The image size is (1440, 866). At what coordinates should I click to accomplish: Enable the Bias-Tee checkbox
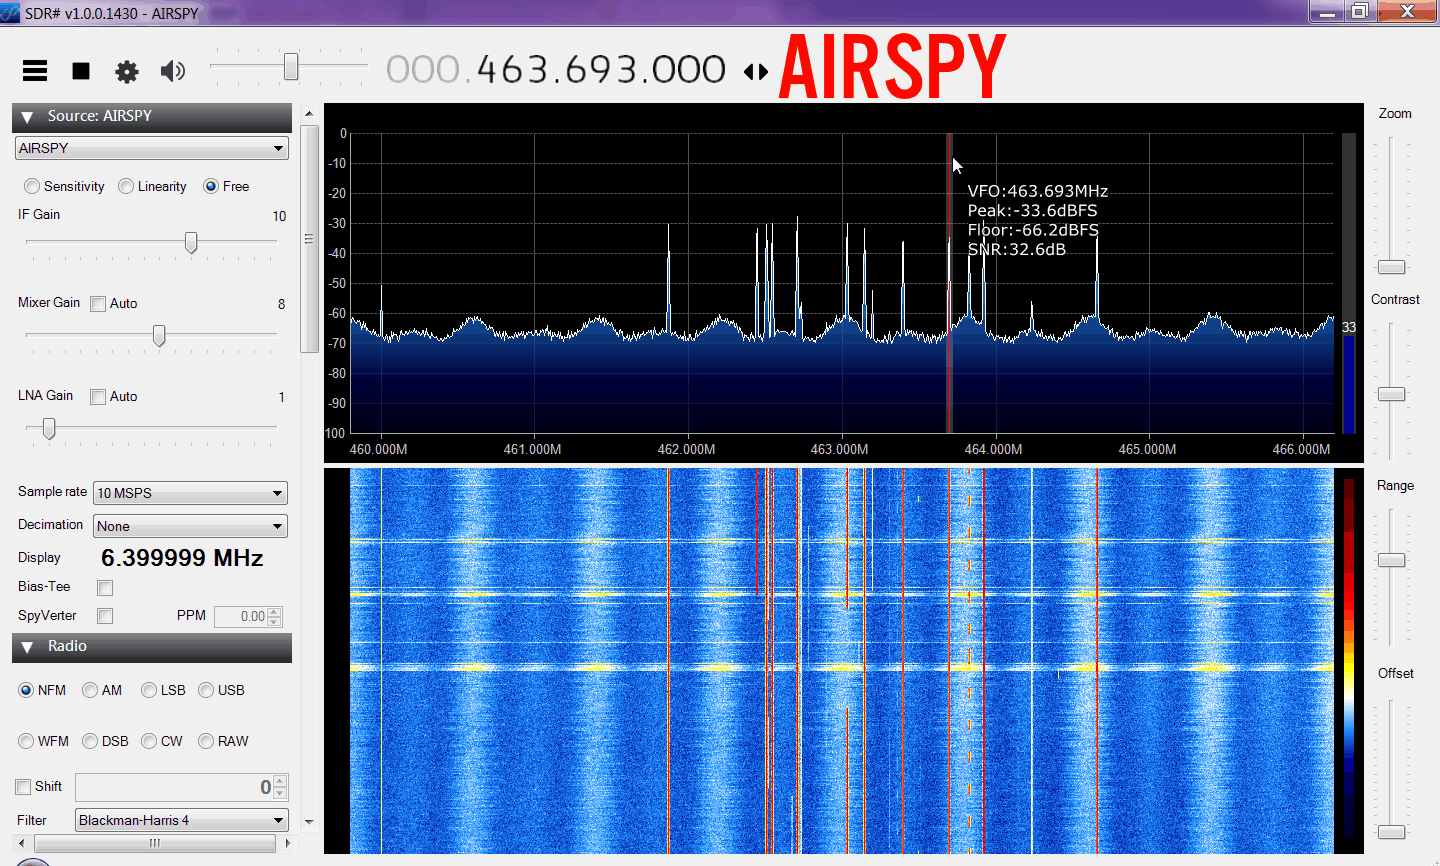click(105, 588)
